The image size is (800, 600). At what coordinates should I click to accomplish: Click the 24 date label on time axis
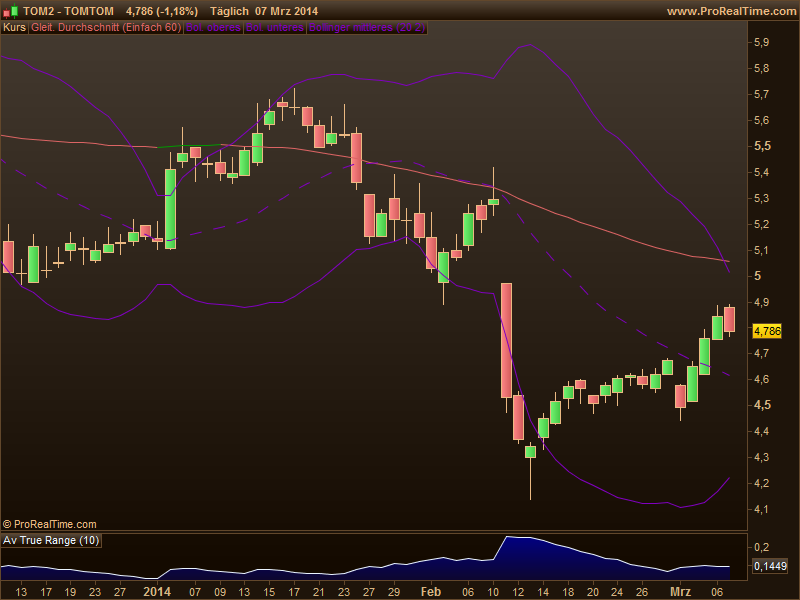pos(617,592)
